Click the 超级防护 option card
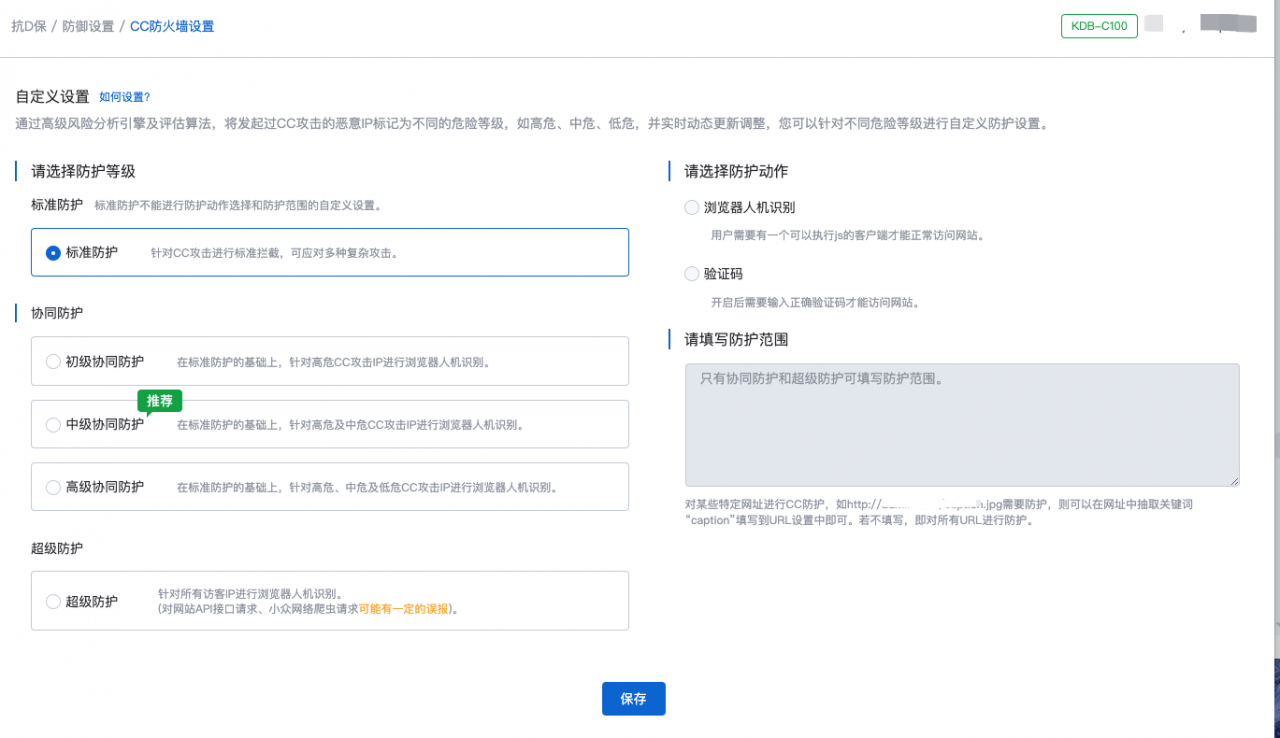The width and height of the screenshot is (1280, 738). 330,600
